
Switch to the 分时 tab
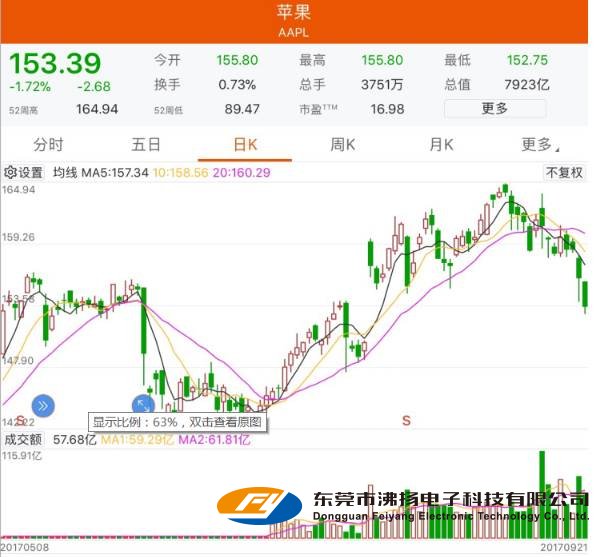48,145
